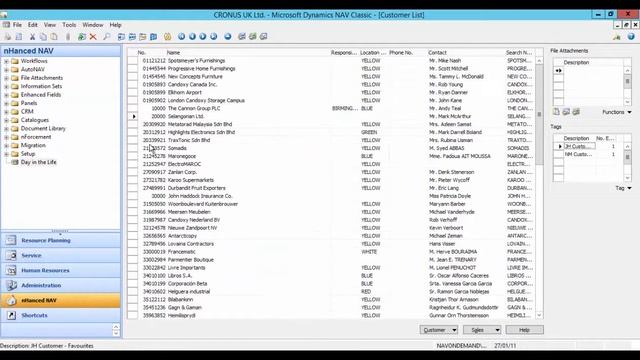The image size is (640, 360).
Task: Open the Sales dropdown button
Action: pos(482,330)
